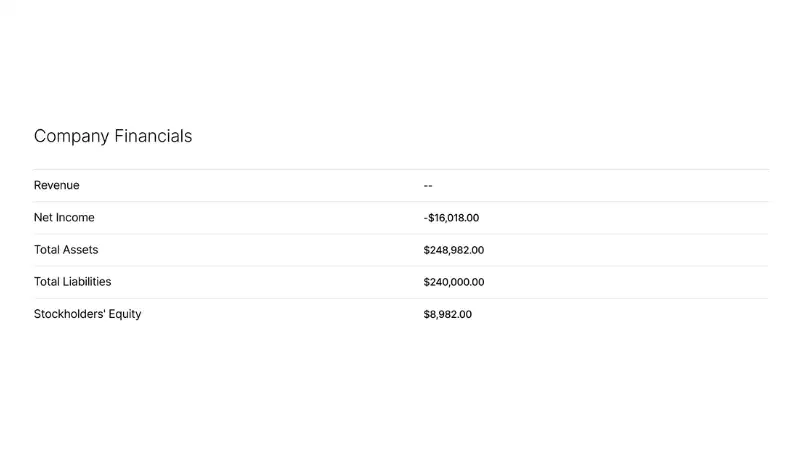Click the $248,982.00 total assets value
The width and height of the screenshot is (800, 450).
click(453, 249)
